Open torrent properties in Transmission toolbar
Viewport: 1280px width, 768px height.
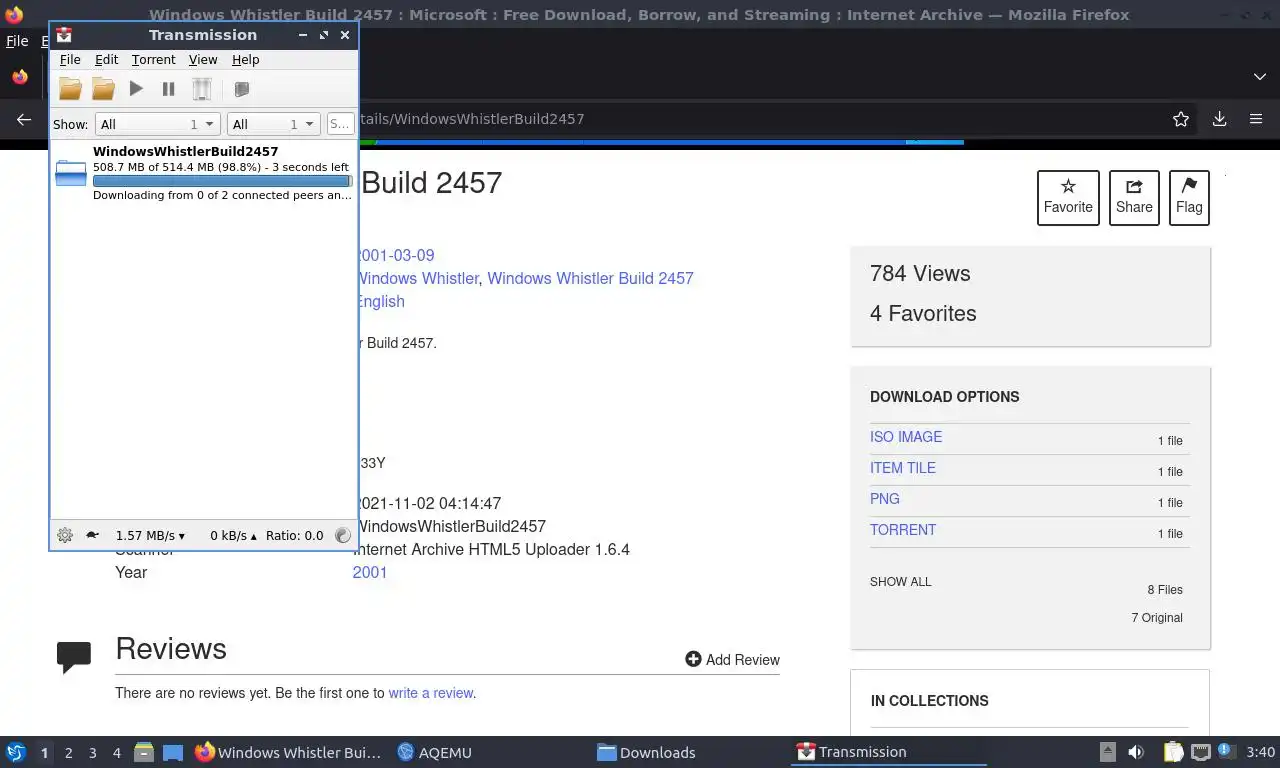pos(241,89)
